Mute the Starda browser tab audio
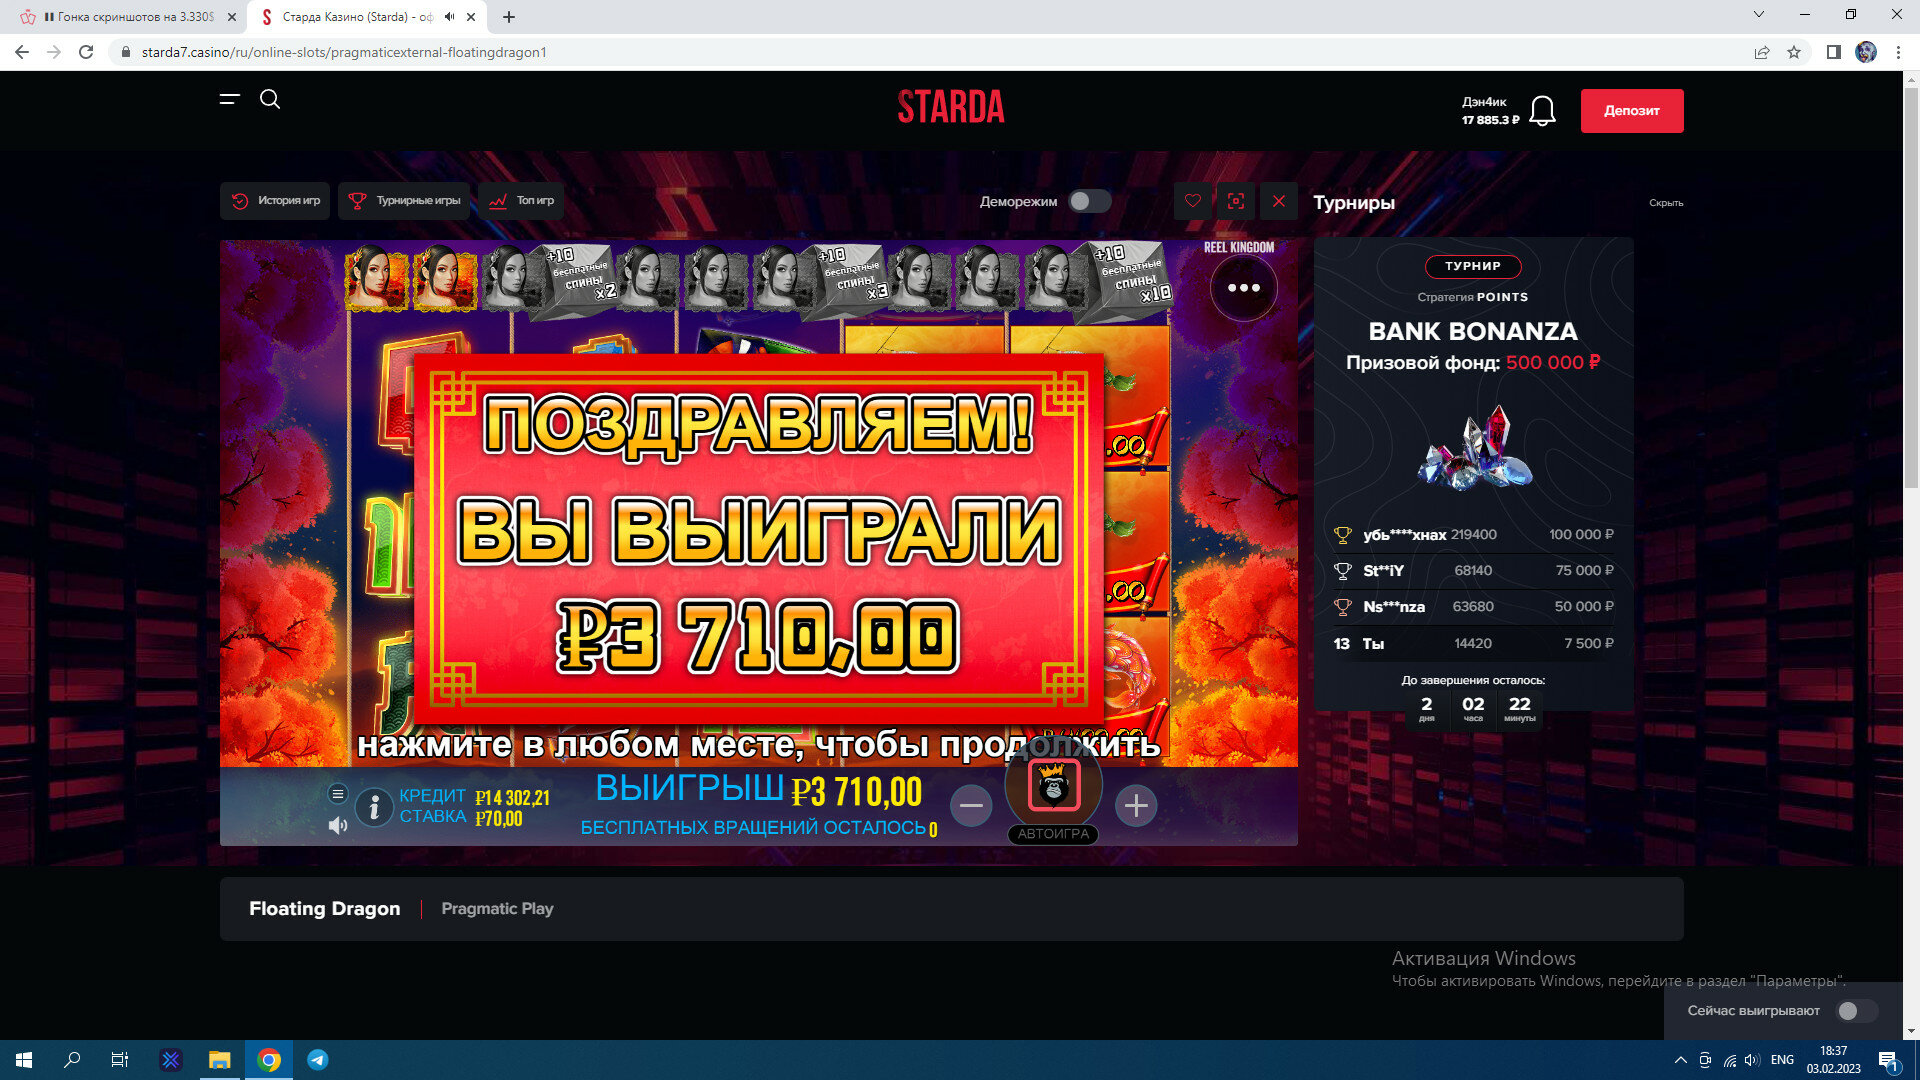Image resolution: width=1920 pixels, height=1080 pixels. point(450,17)
